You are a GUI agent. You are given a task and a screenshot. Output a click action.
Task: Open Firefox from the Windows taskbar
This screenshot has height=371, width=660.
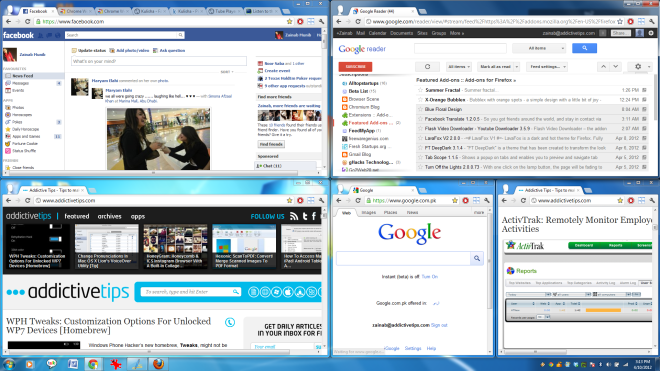(158, 364)
